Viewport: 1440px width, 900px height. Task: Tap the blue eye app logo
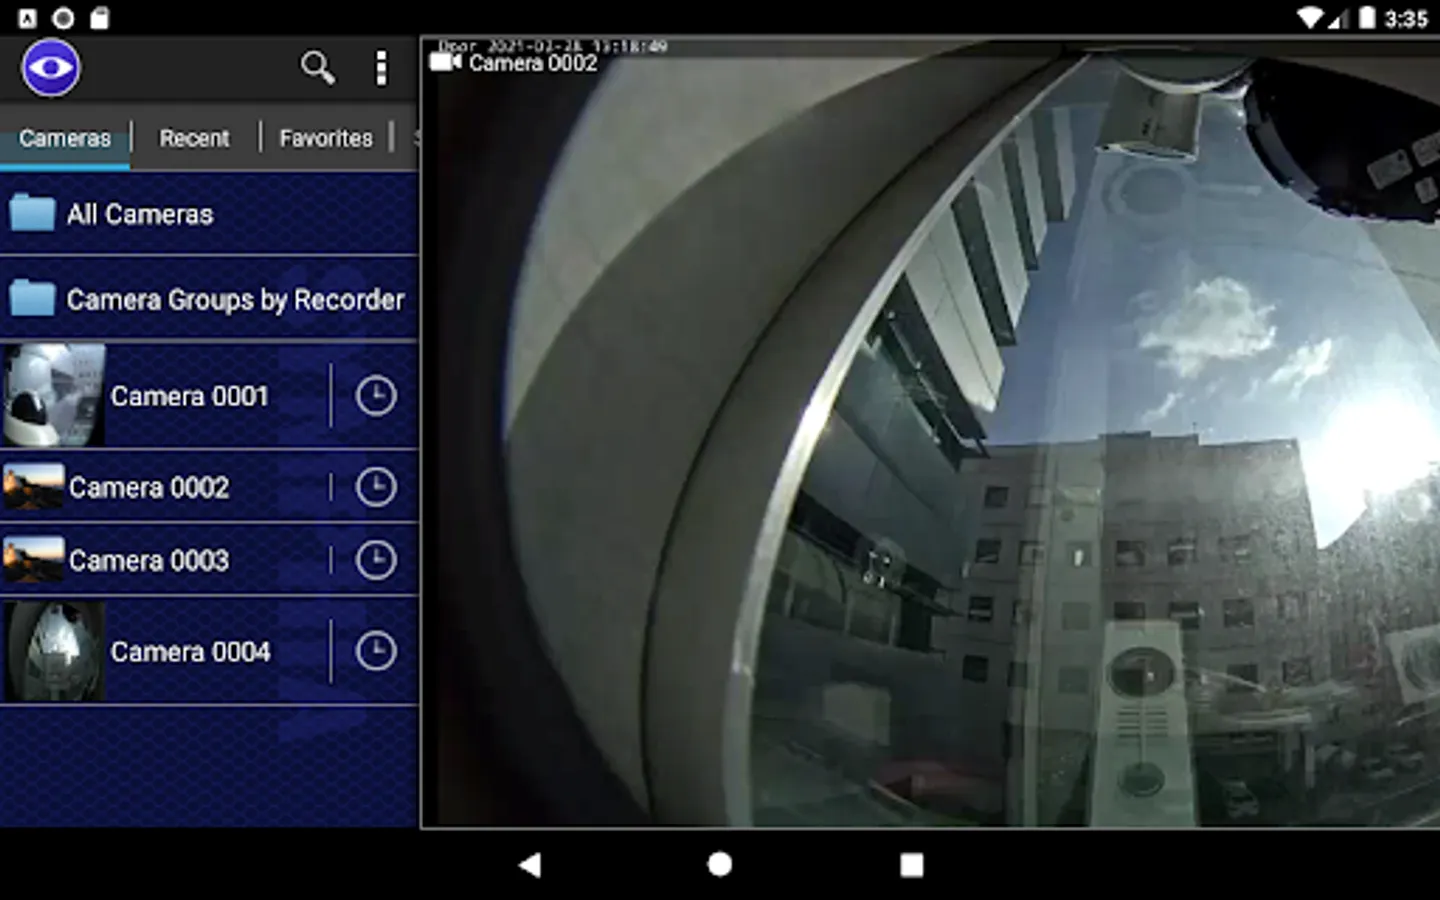[x=50, y=68]
